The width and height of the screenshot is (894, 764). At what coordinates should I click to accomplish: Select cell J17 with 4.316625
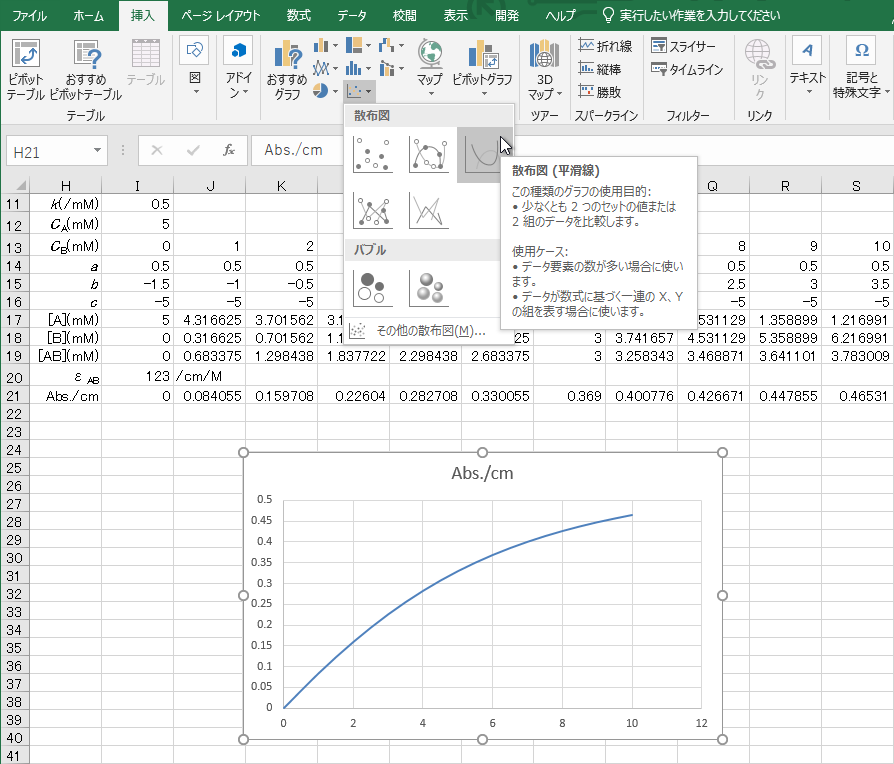click(x=209, y=320)
